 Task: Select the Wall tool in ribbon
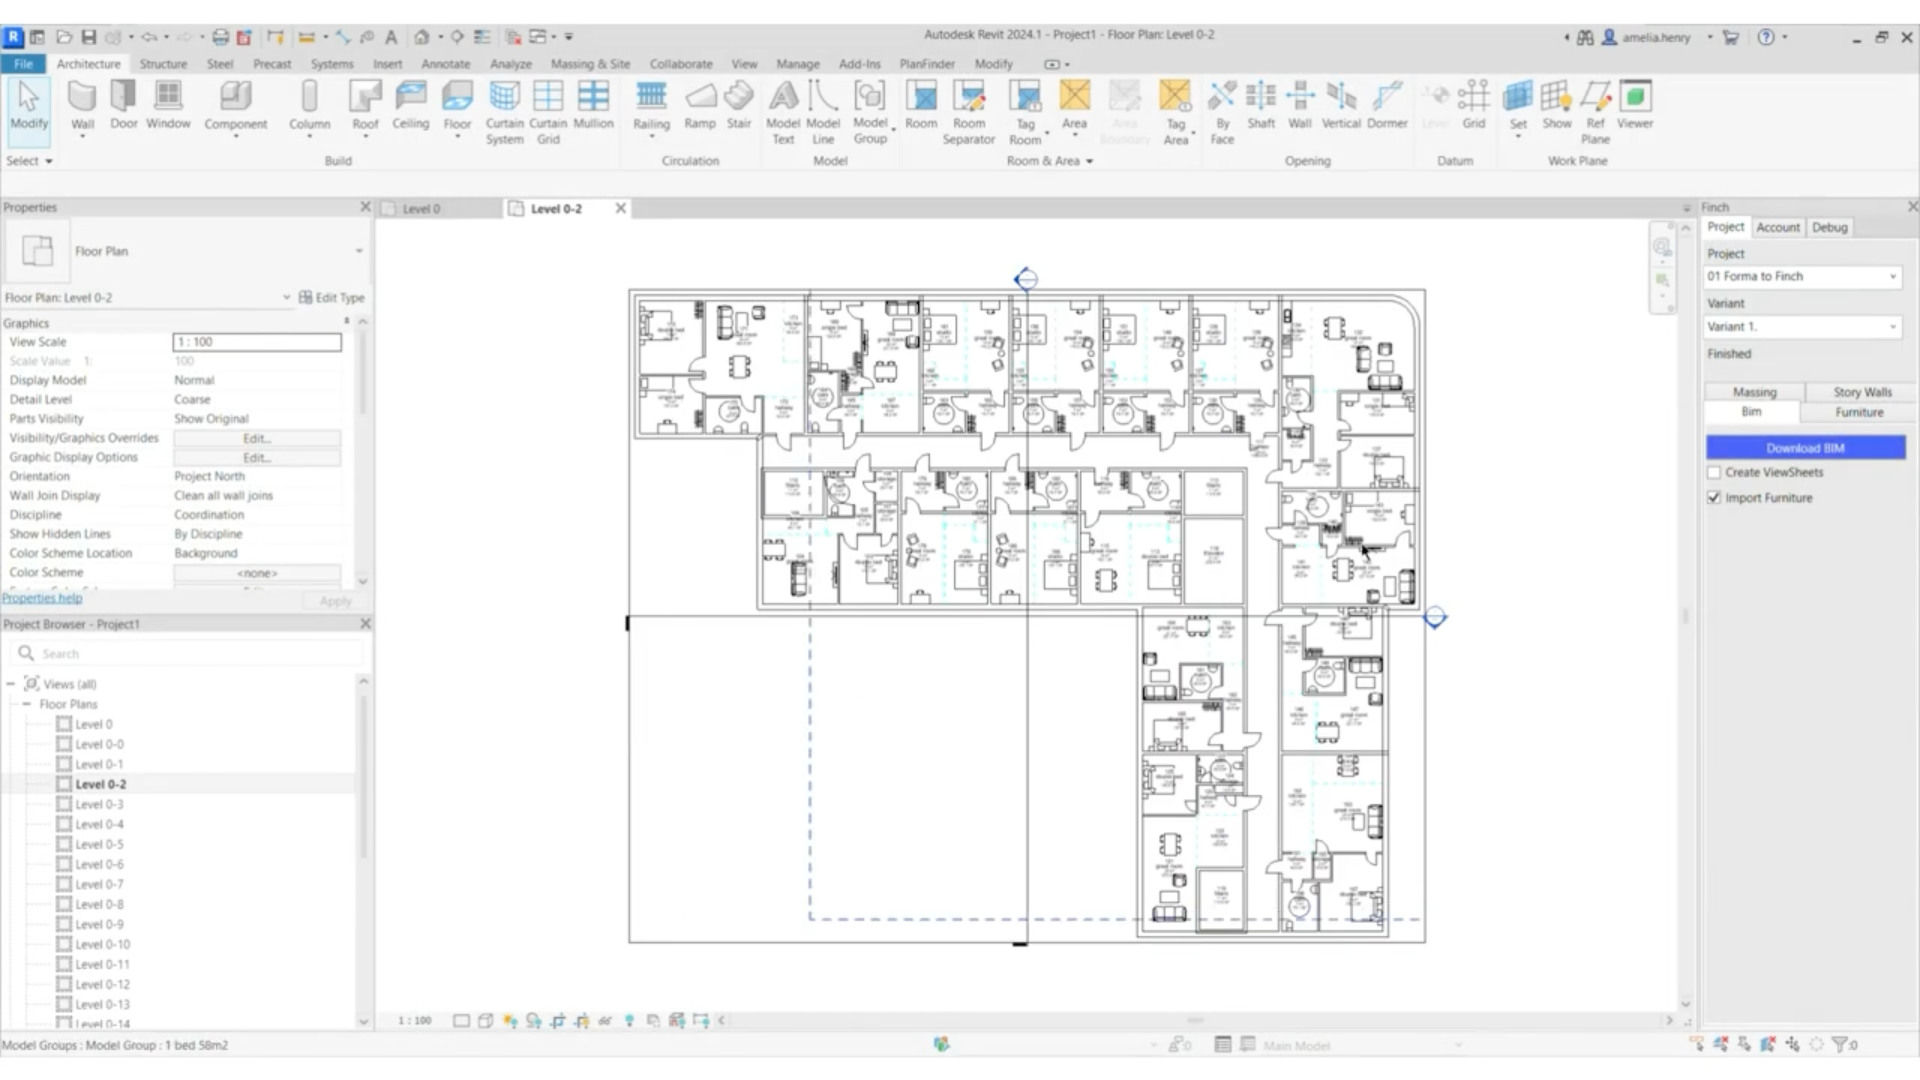click(x=82, y=105)
